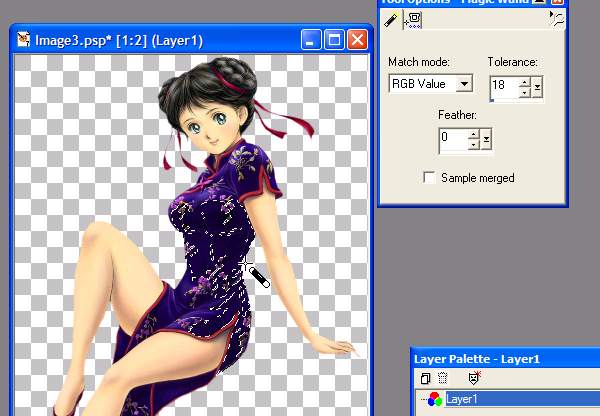Click the Create Layer icon in Layer Palette

pos(425,378)
